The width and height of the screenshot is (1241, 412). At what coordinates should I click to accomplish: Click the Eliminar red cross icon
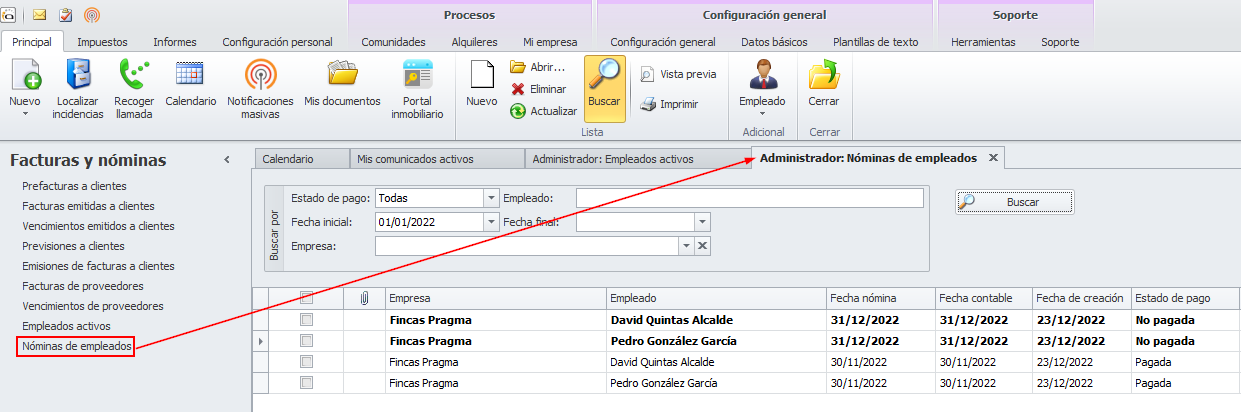click(x=518, y=89)
